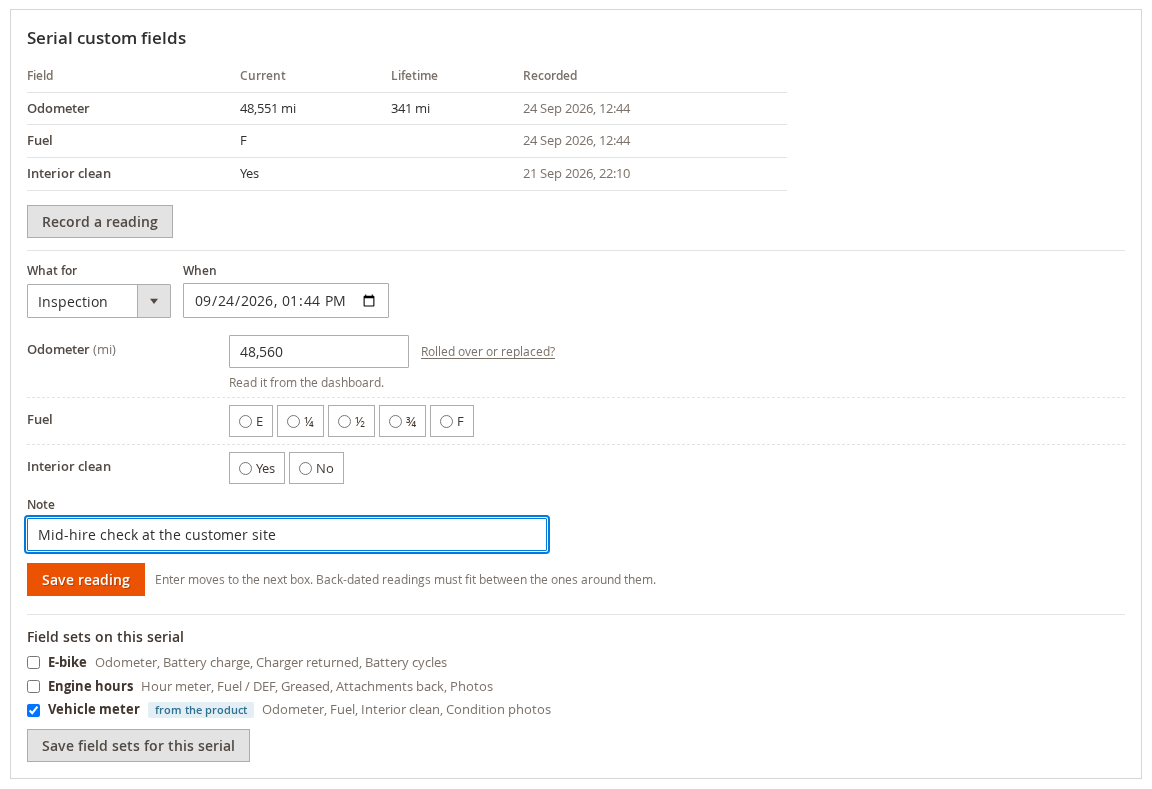The image size is (1152, 789).
Task: Click the Fuel row in the fields table
Action: (x=407, y=141)
